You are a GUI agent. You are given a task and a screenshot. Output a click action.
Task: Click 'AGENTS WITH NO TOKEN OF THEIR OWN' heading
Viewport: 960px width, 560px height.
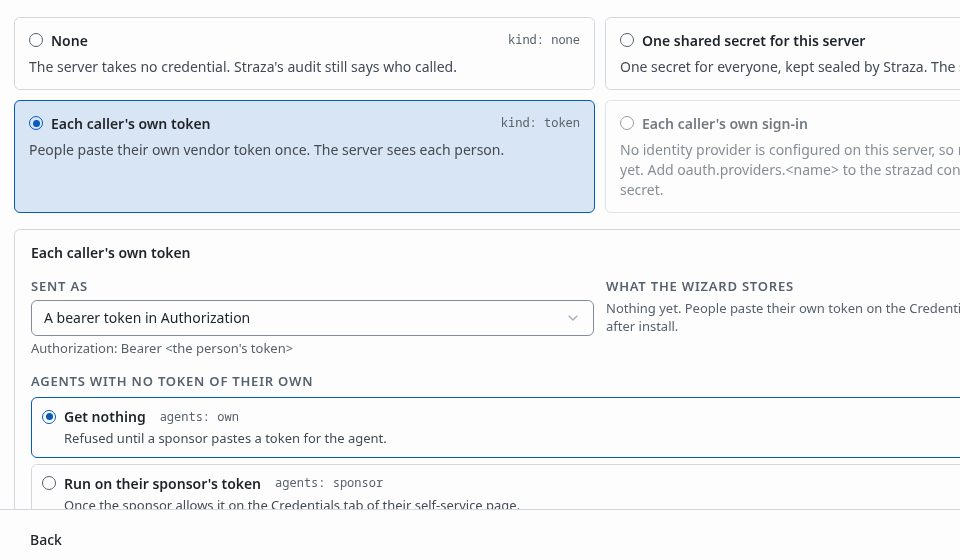click(x=172, y=381)
